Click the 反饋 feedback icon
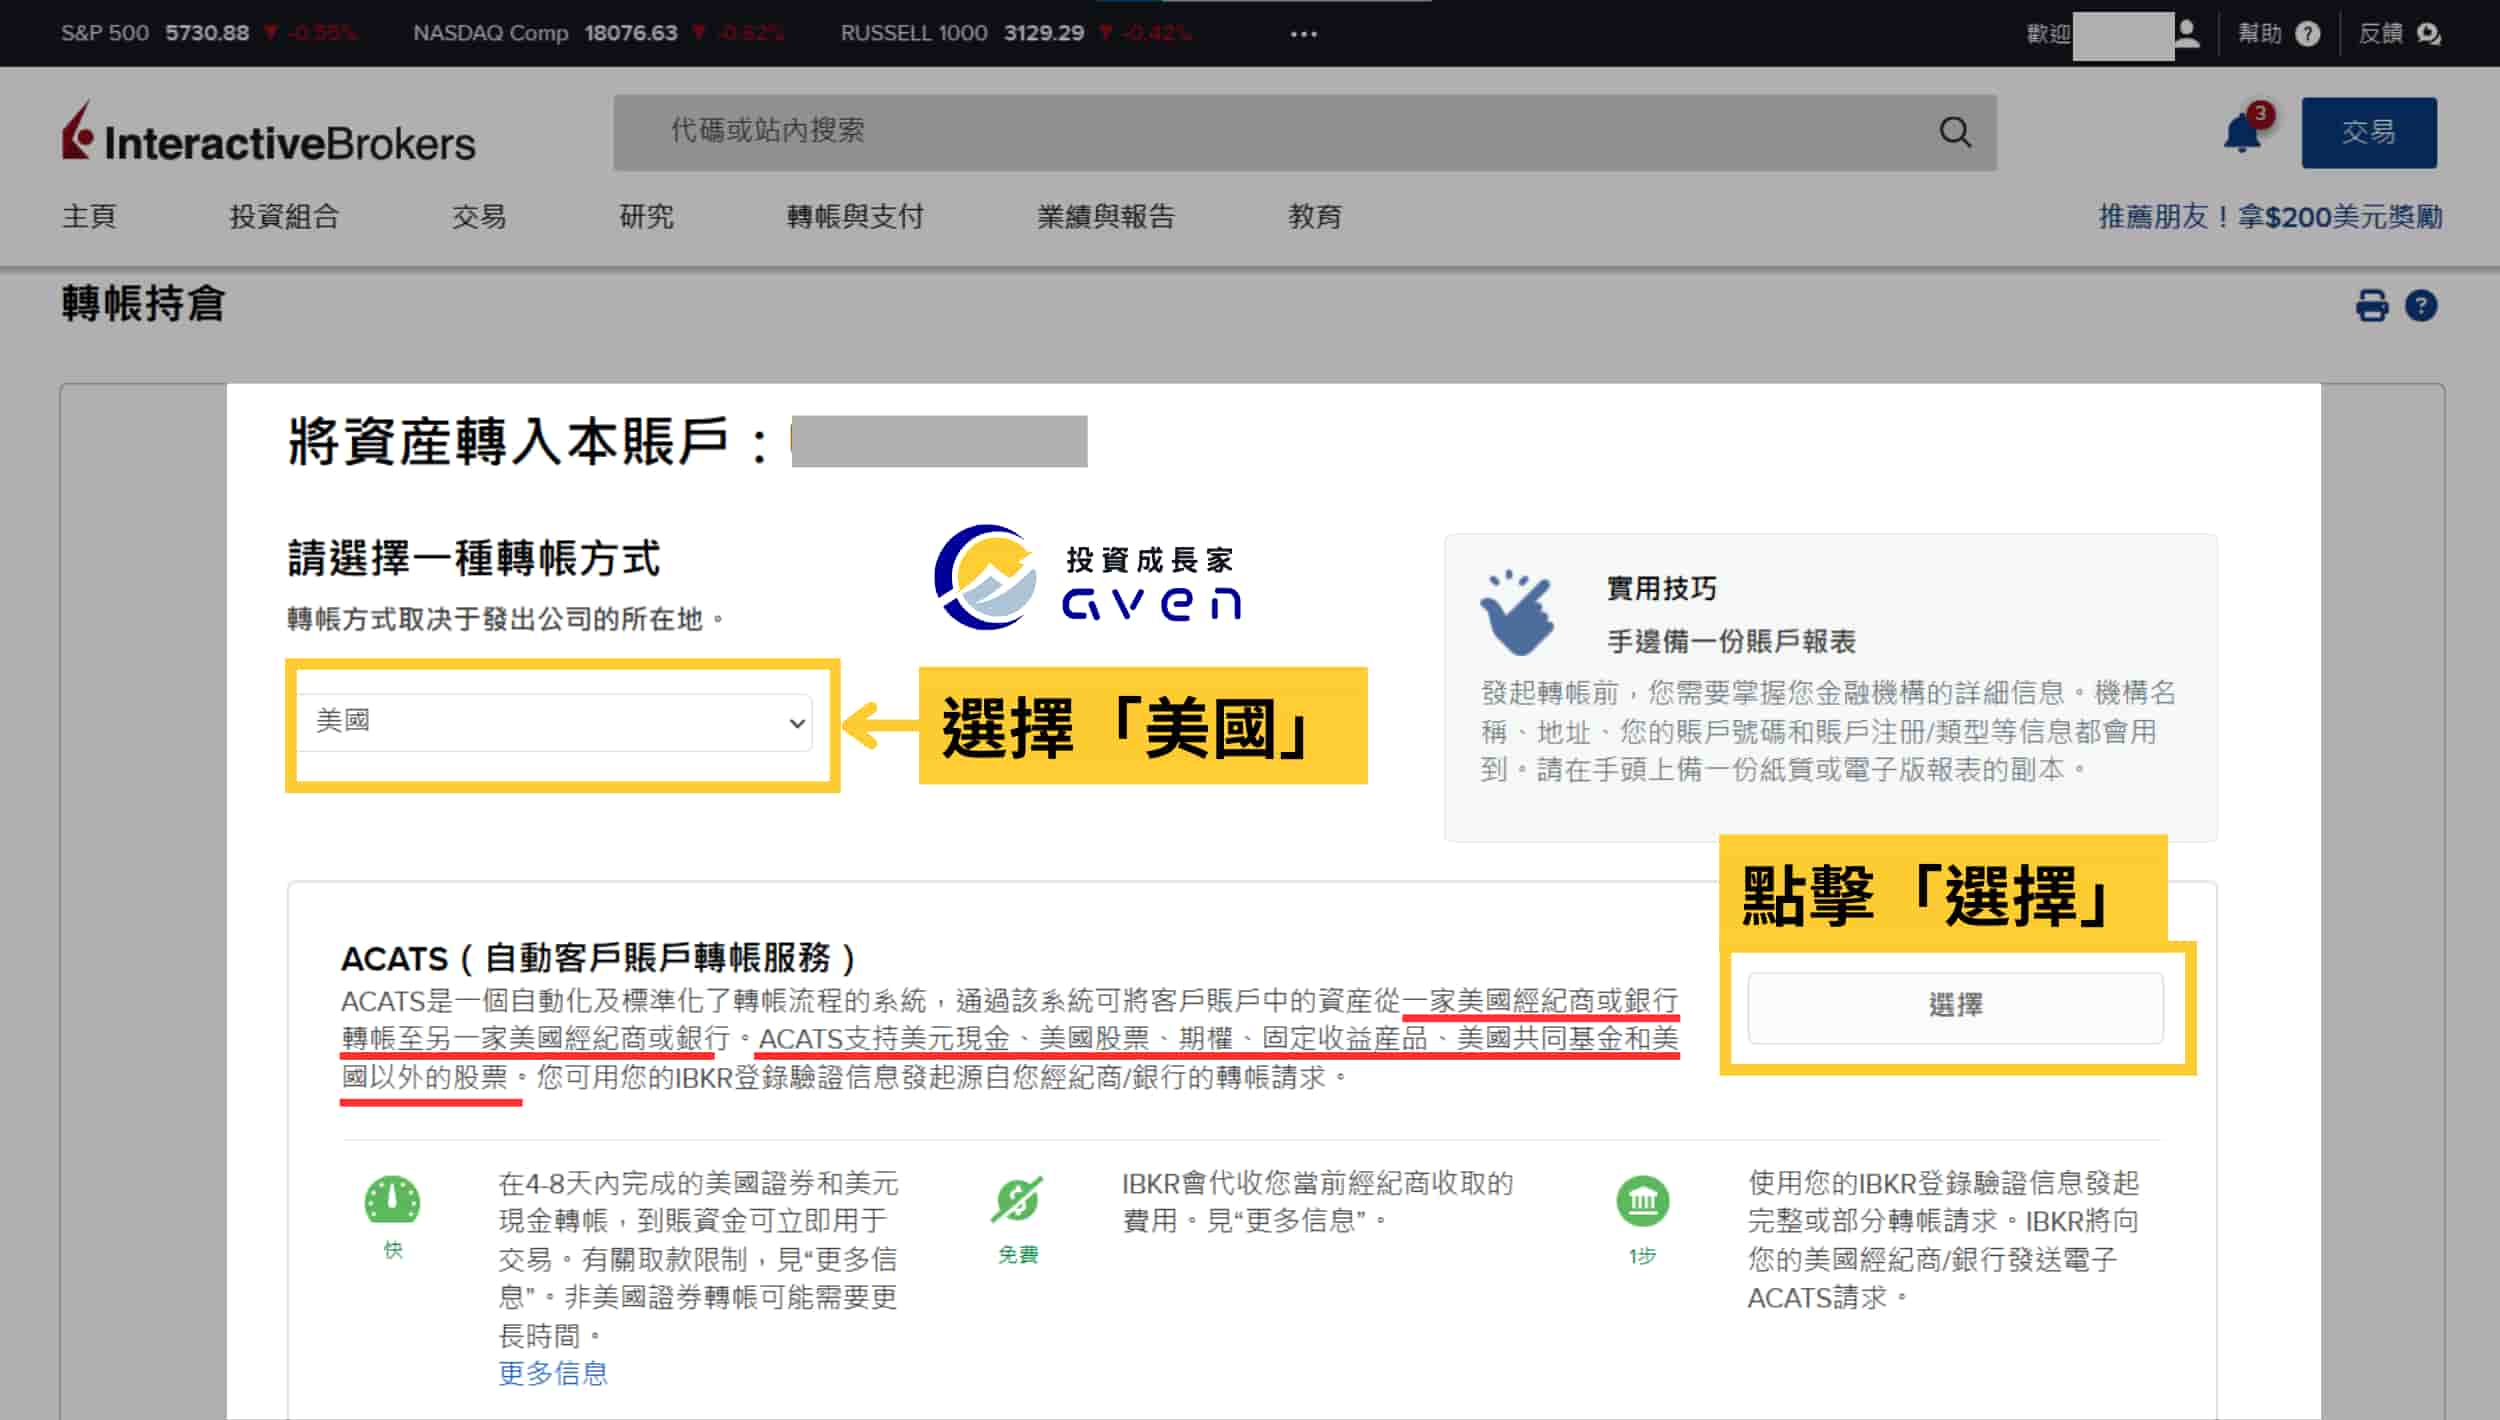This screenshot has width=2500, height=1420. pyautogui.click(x=2429, y=34)
